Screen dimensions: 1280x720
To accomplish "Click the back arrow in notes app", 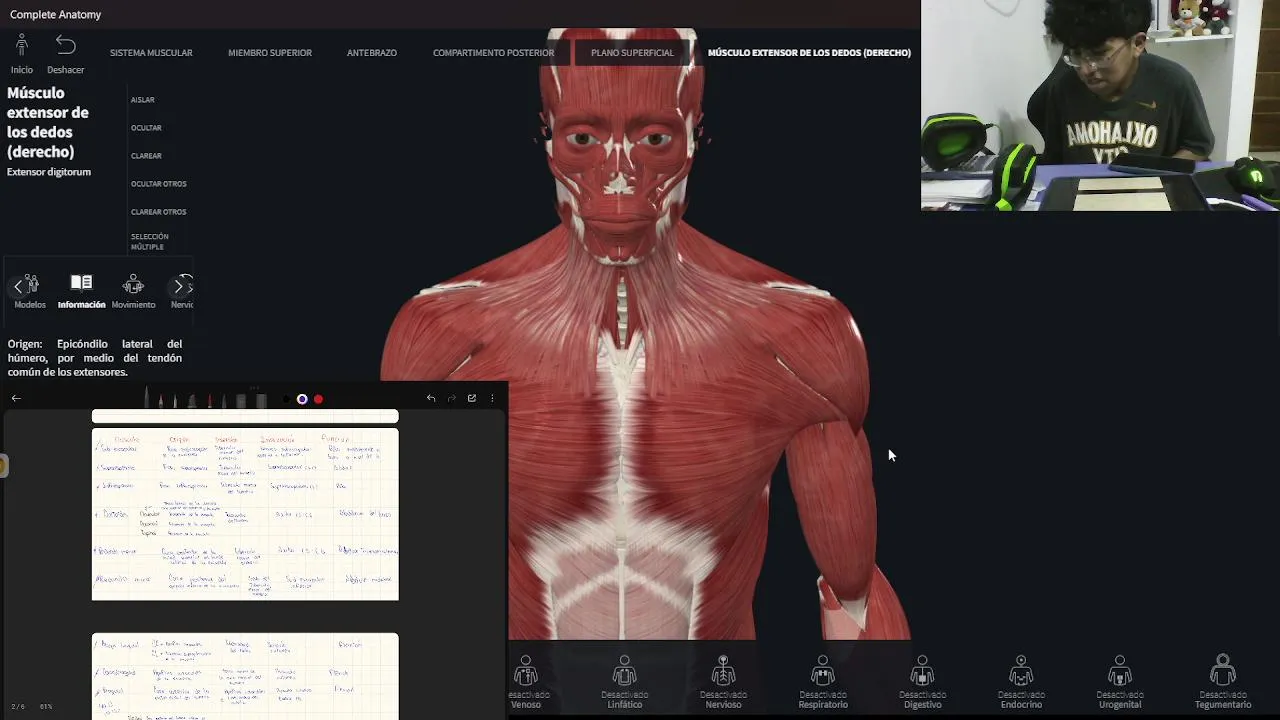I will tap(16, 398).
